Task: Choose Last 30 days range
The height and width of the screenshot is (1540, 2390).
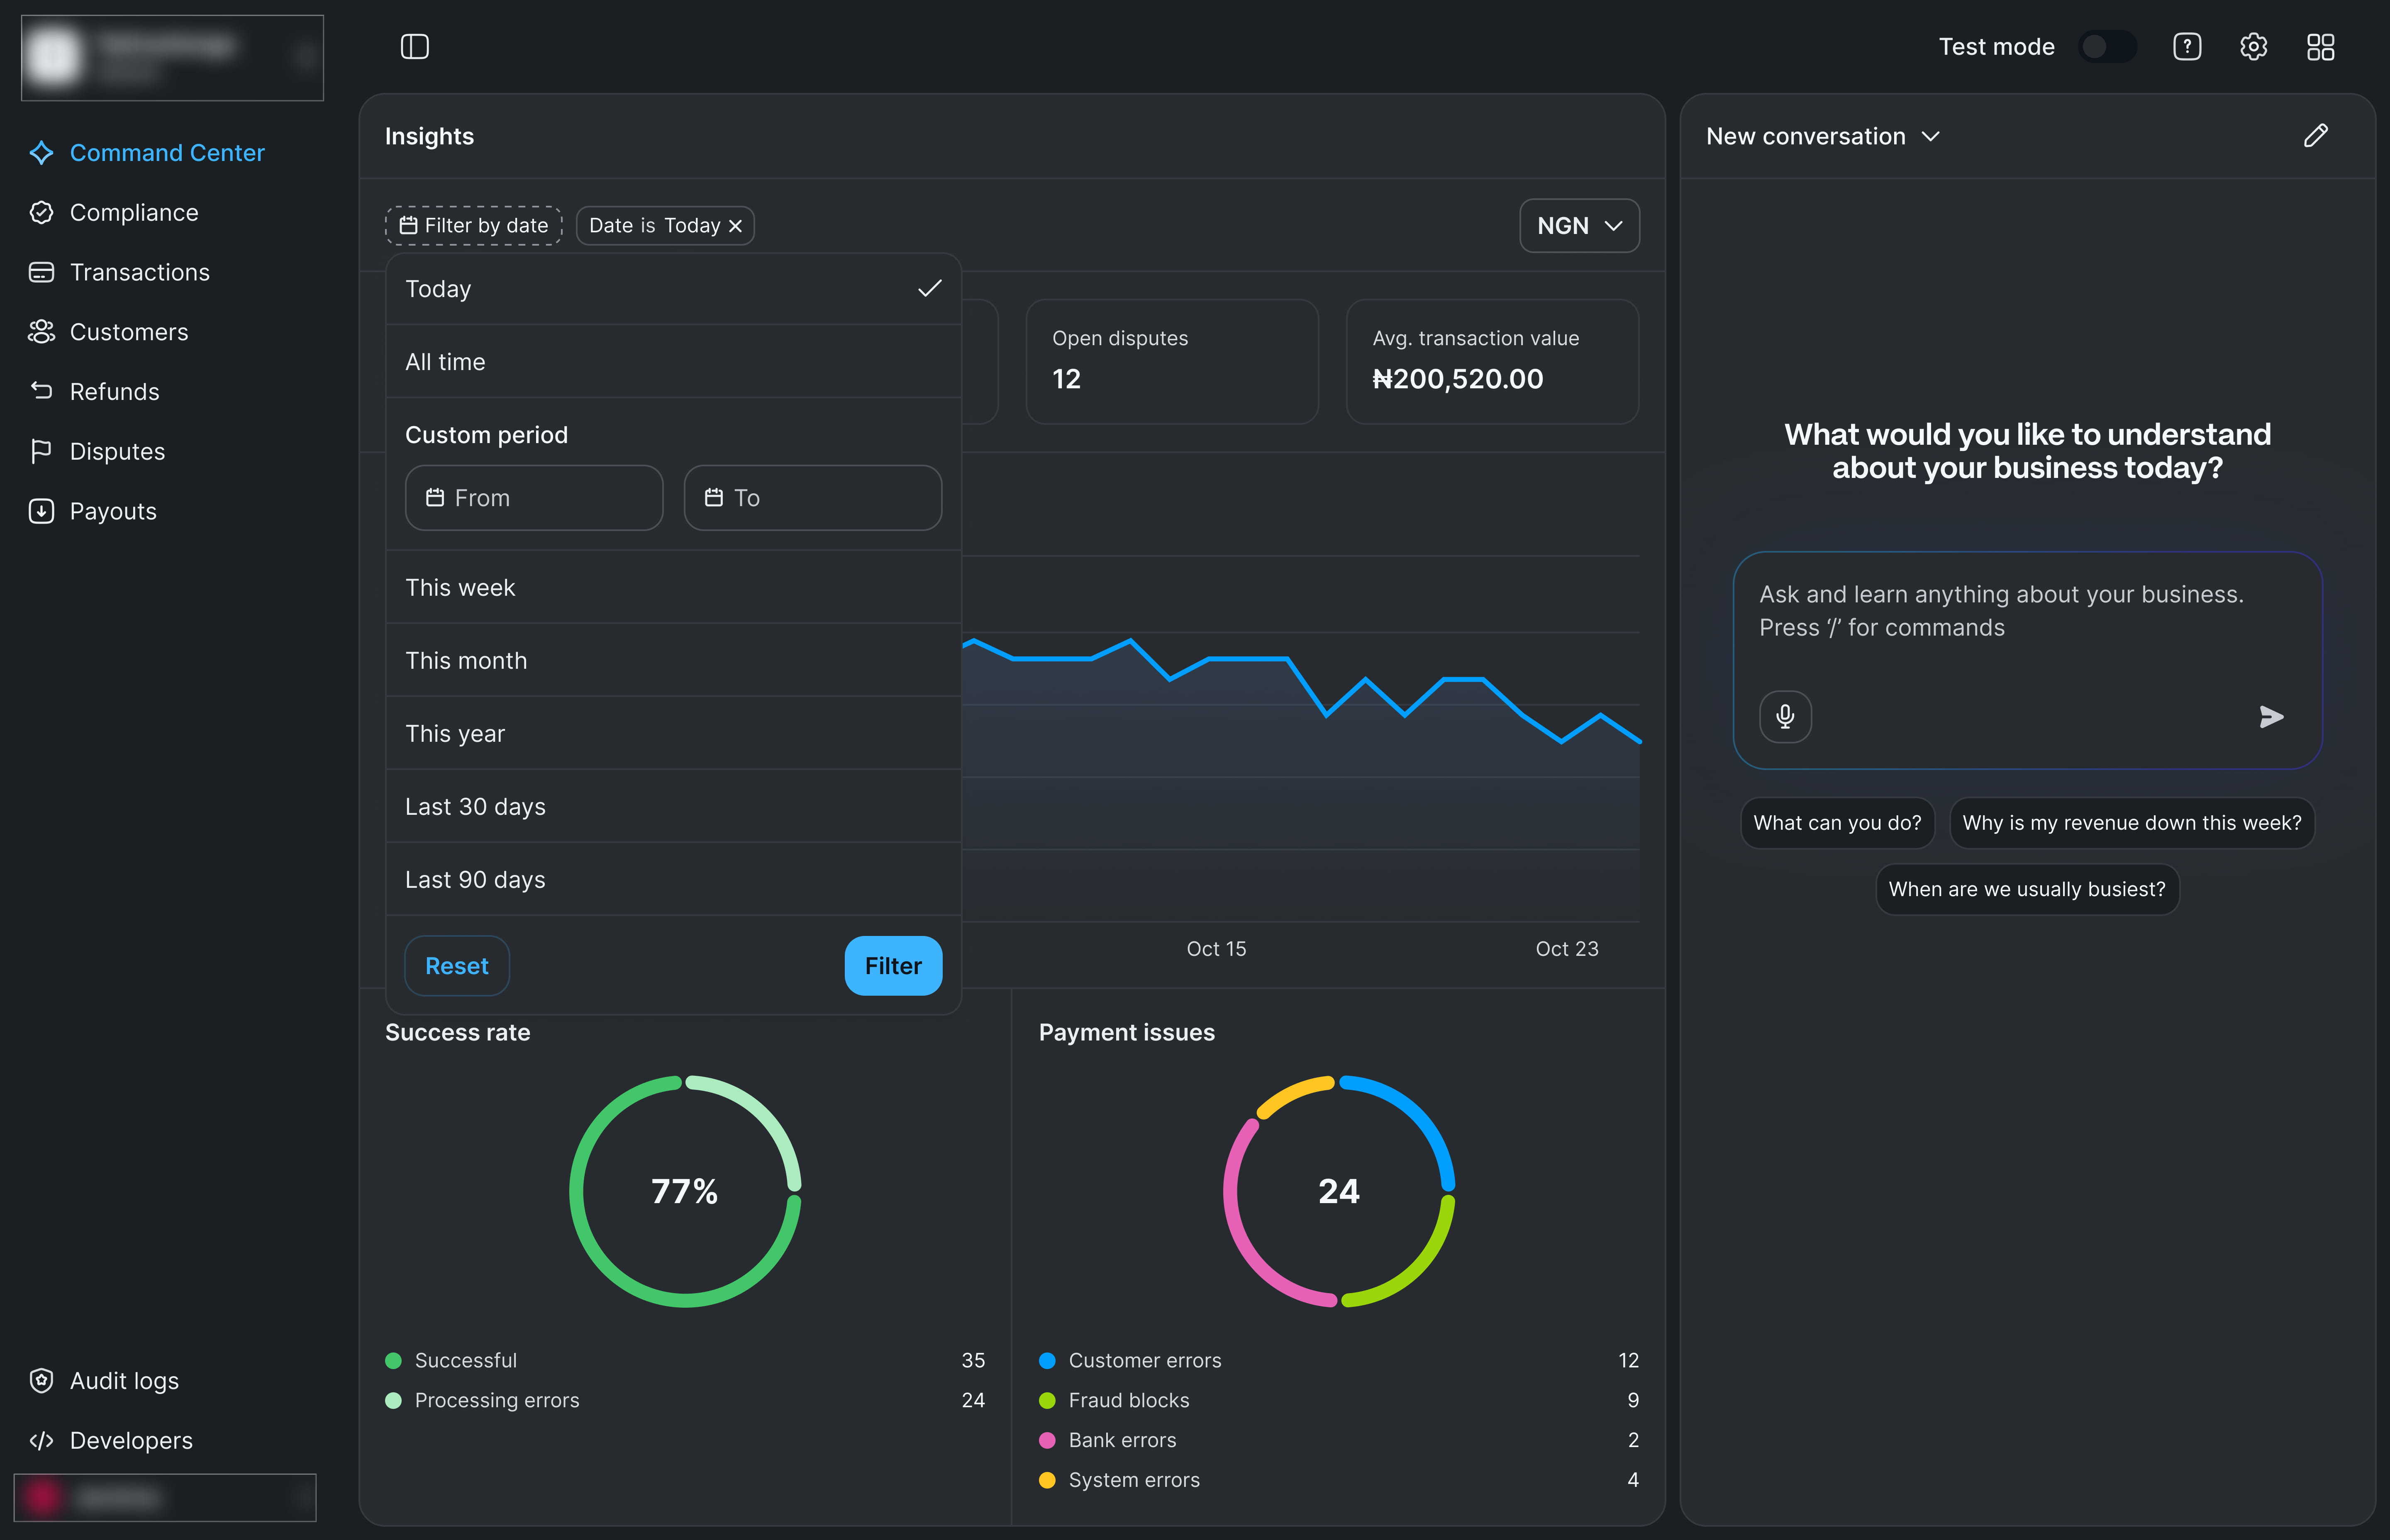Action: [x=674, y=807]
